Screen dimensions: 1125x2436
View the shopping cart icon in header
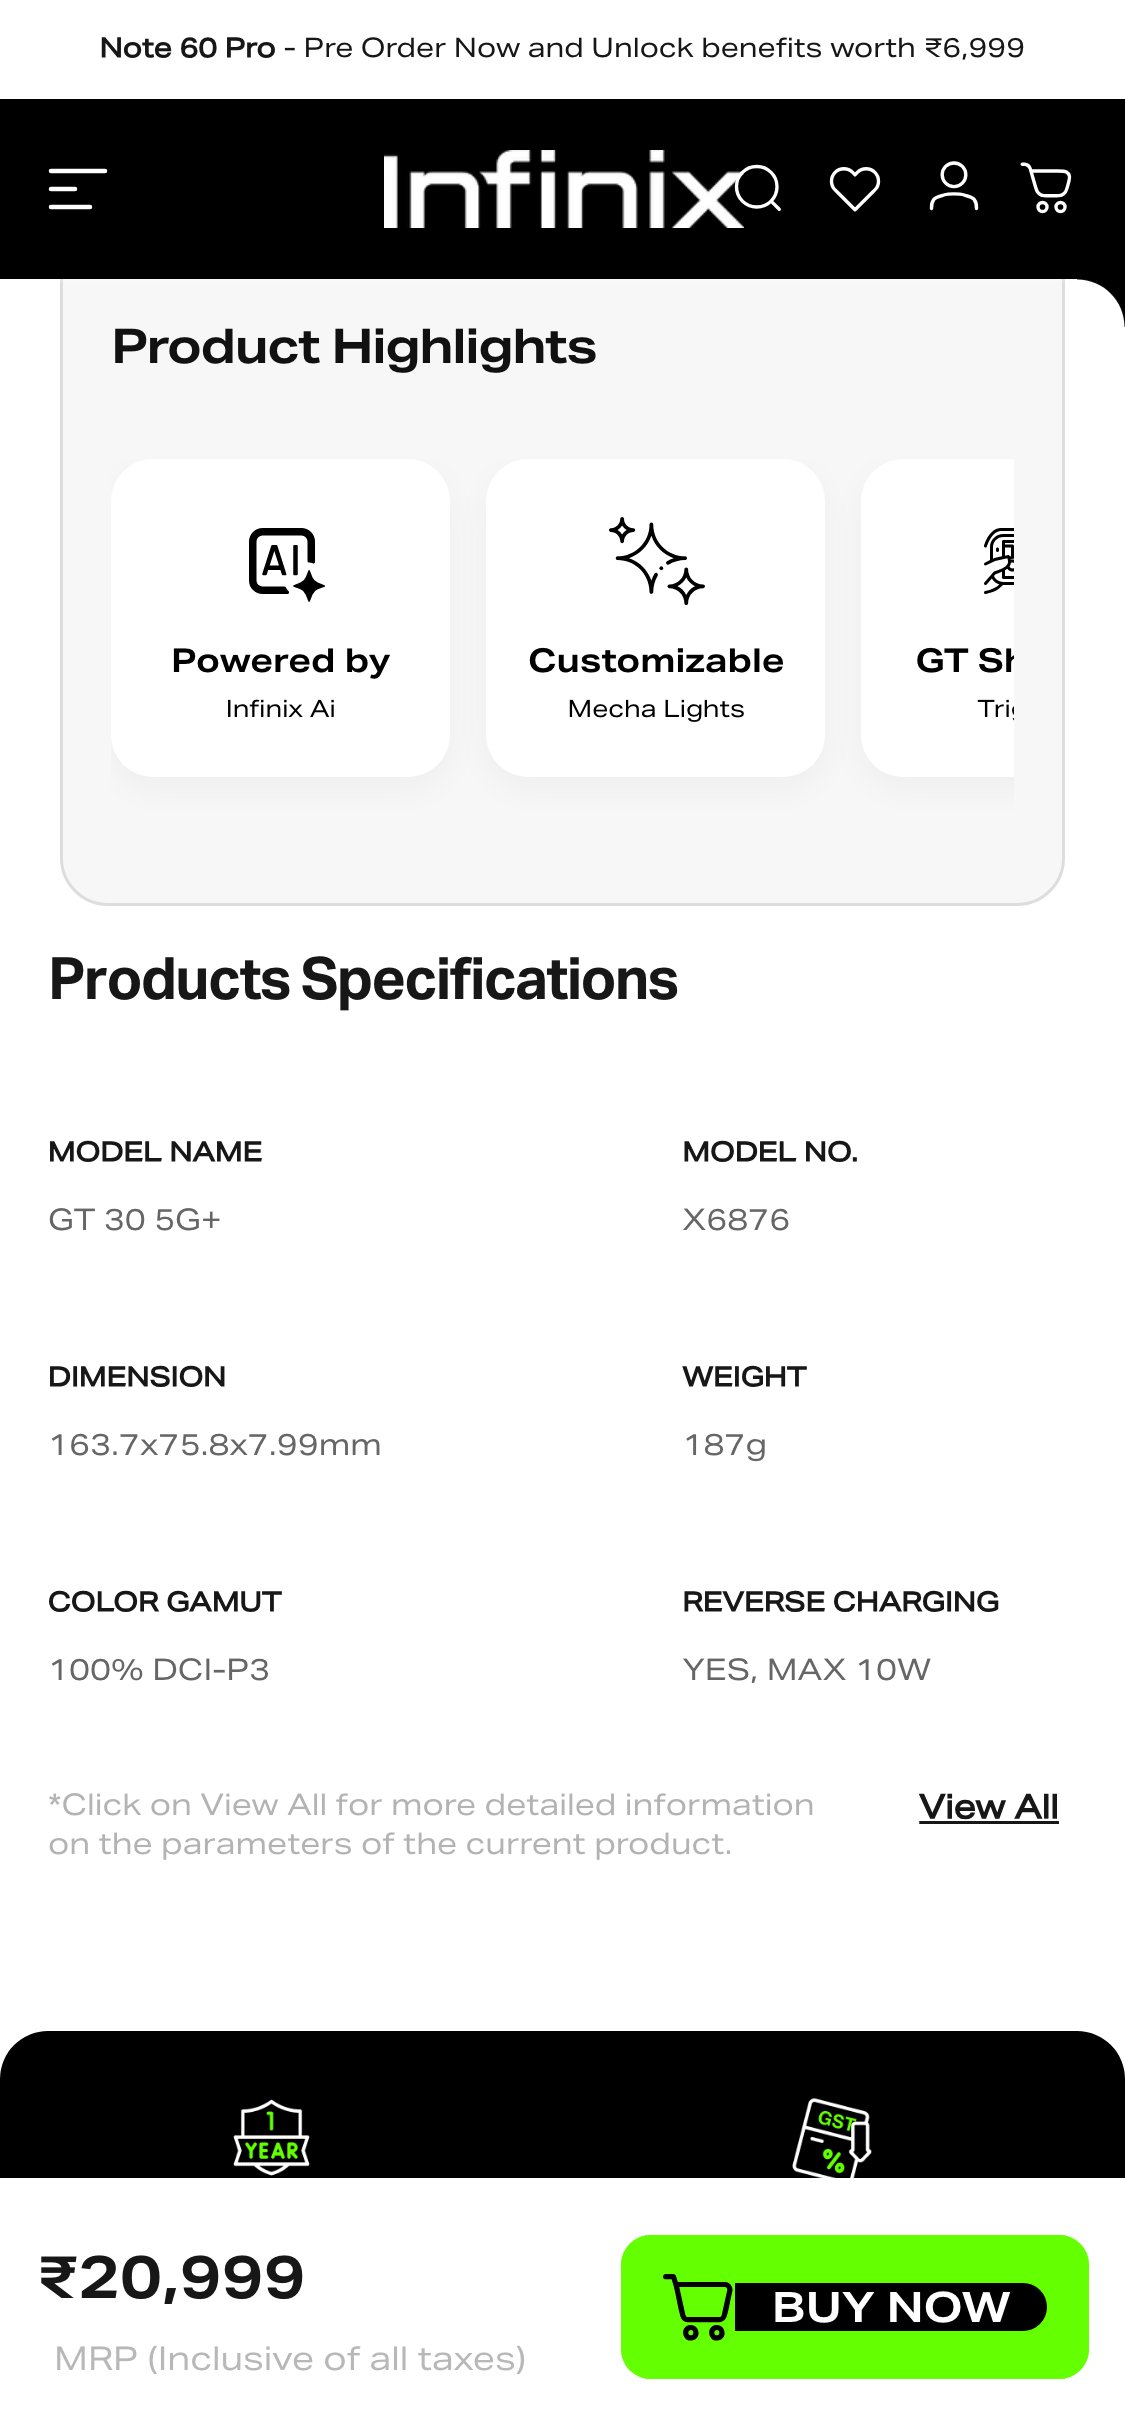[x=1046, y=190]
